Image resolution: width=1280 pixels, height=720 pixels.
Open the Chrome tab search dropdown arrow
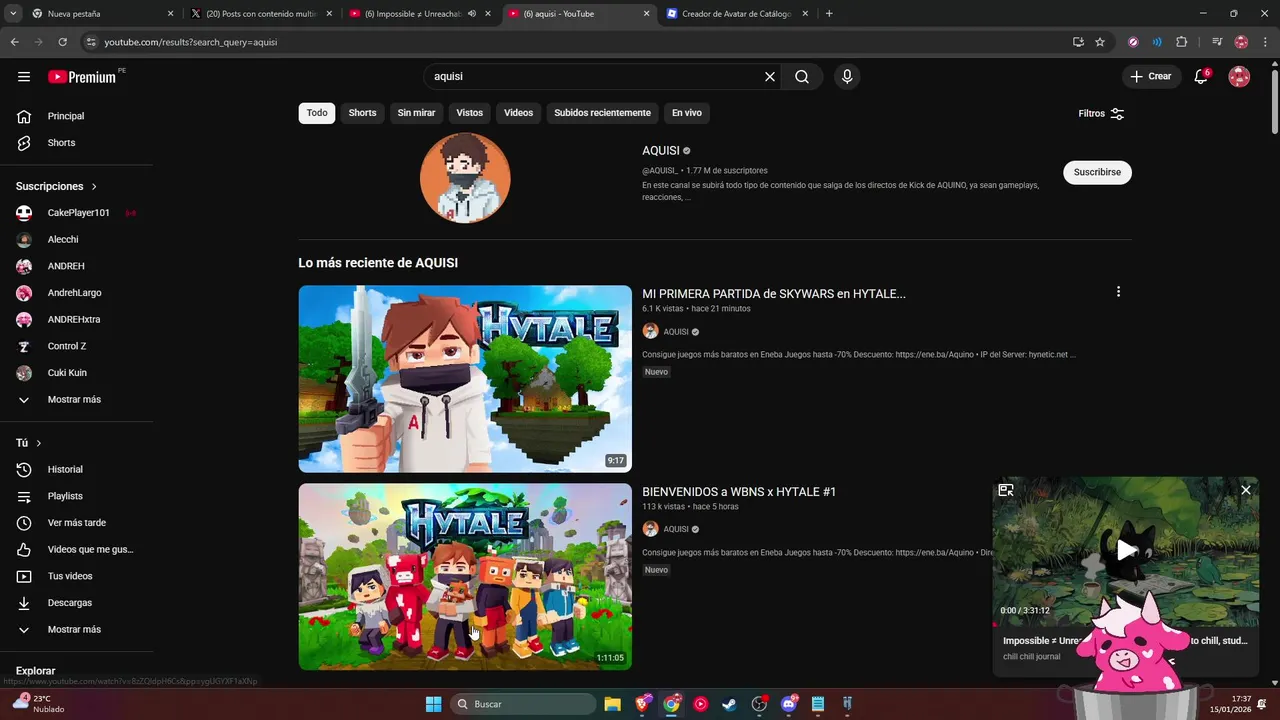click(x=14, y=14)
